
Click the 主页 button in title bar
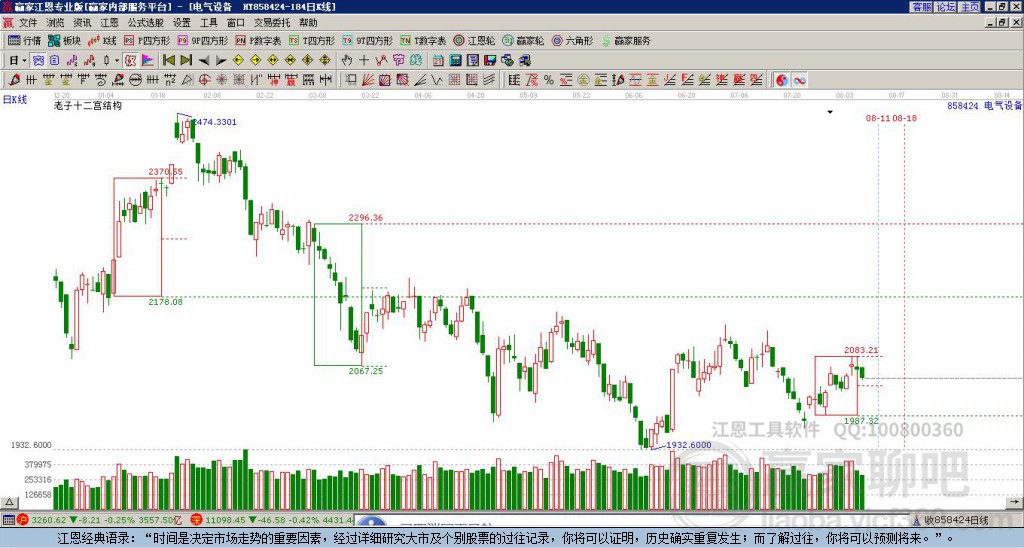tap(970, 7)
